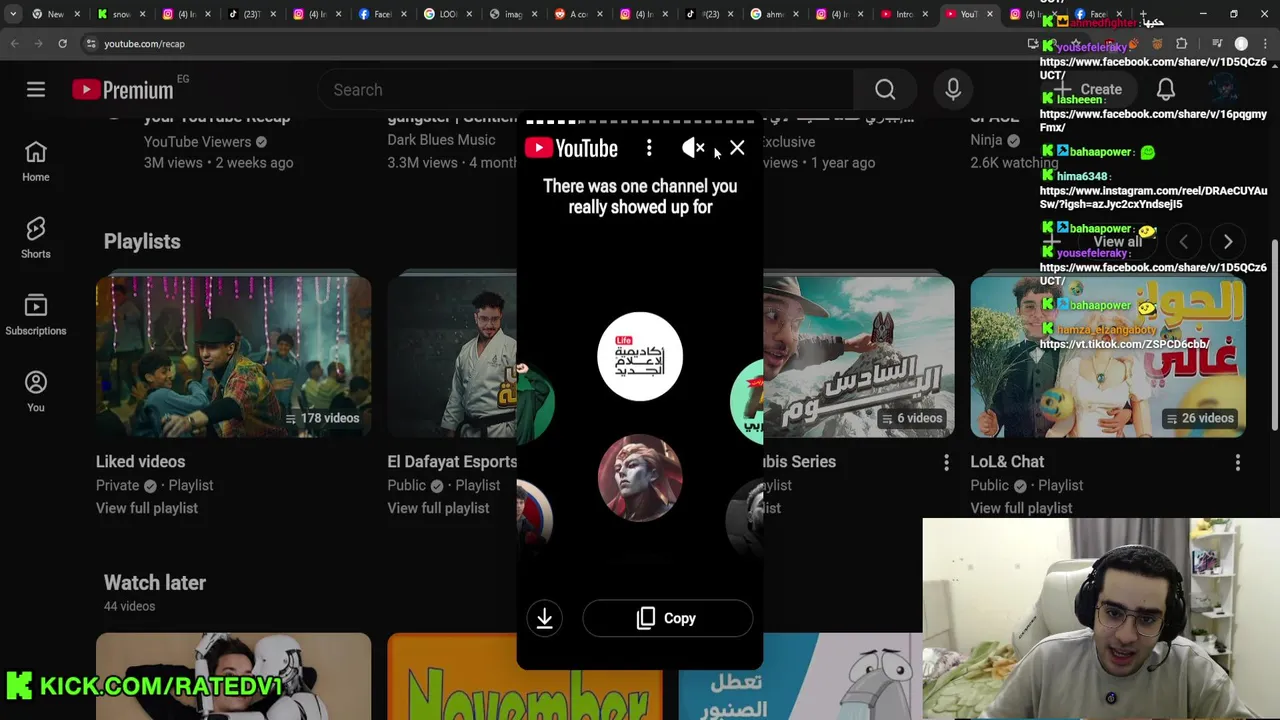Select the Arabic academy channel avatar
Viewport: 1280px width, 720px height.
click(x=640, y=356)
